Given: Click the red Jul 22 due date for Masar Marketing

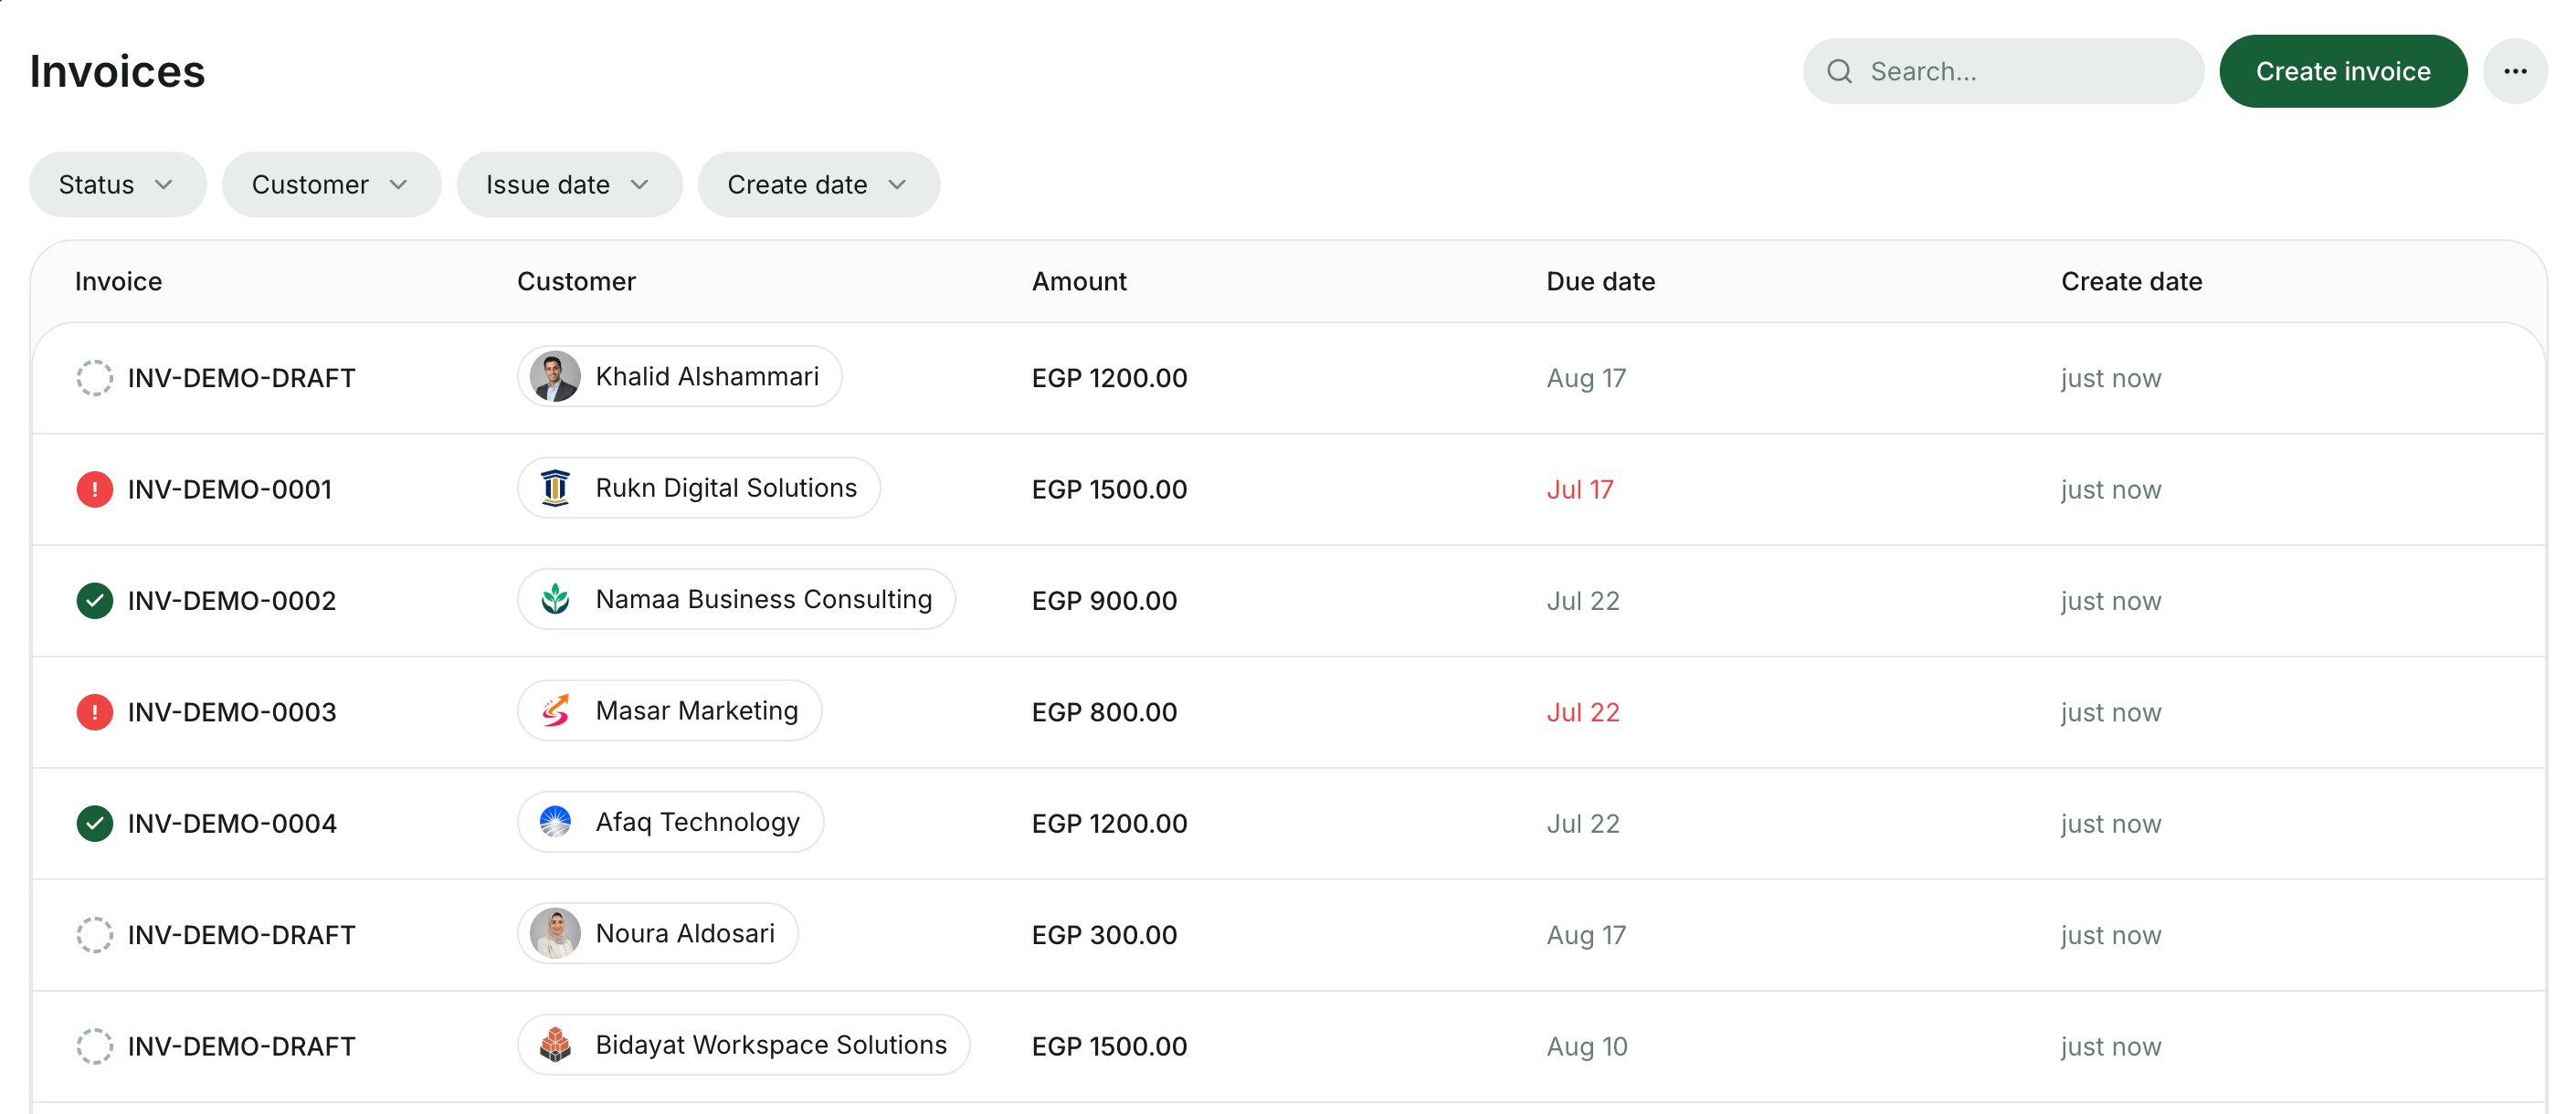Looking at the screenshot, I should pyautogui.click(x=1583, y=712).
